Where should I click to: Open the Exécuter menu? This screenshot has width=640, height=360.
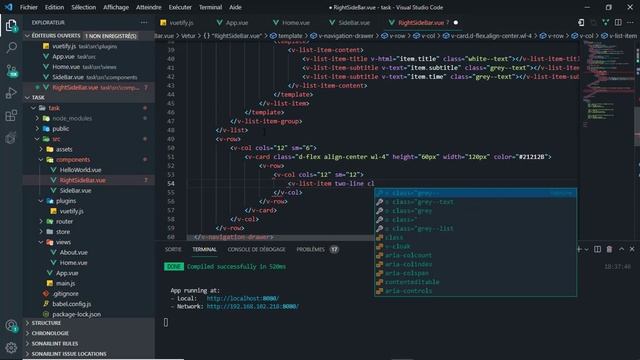coord(180,7)
